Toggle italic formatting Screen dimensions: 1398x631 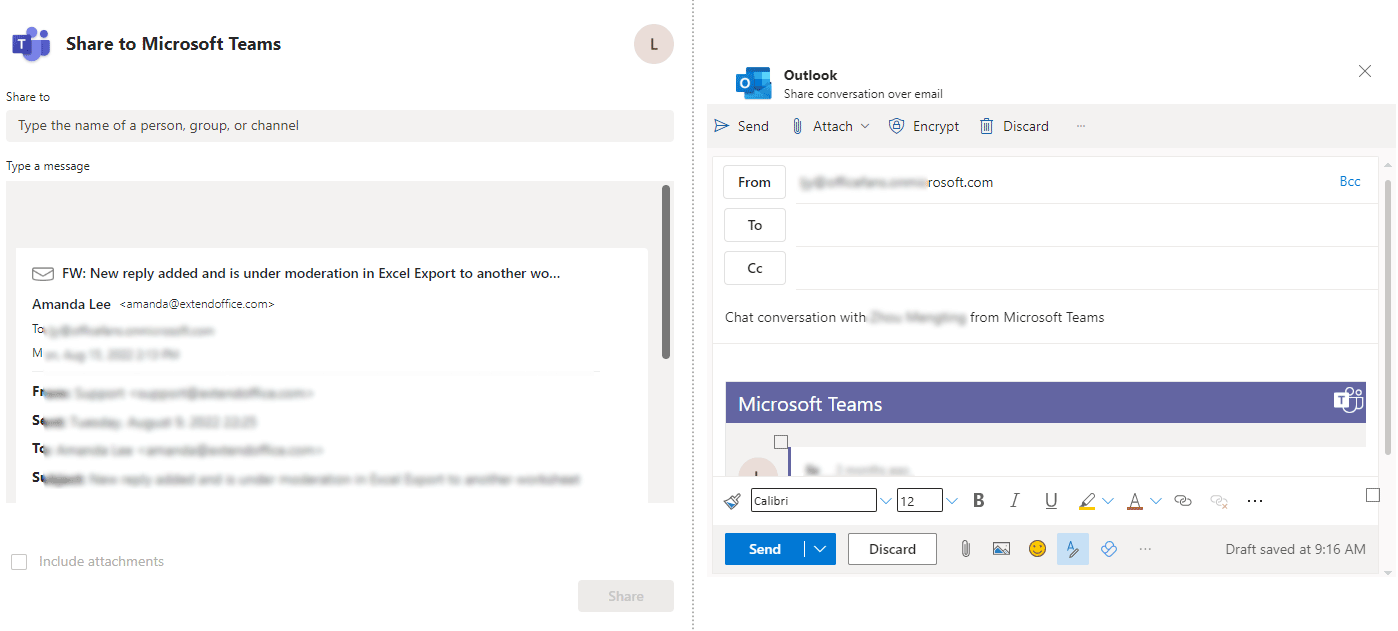[x=1014, y=501]
